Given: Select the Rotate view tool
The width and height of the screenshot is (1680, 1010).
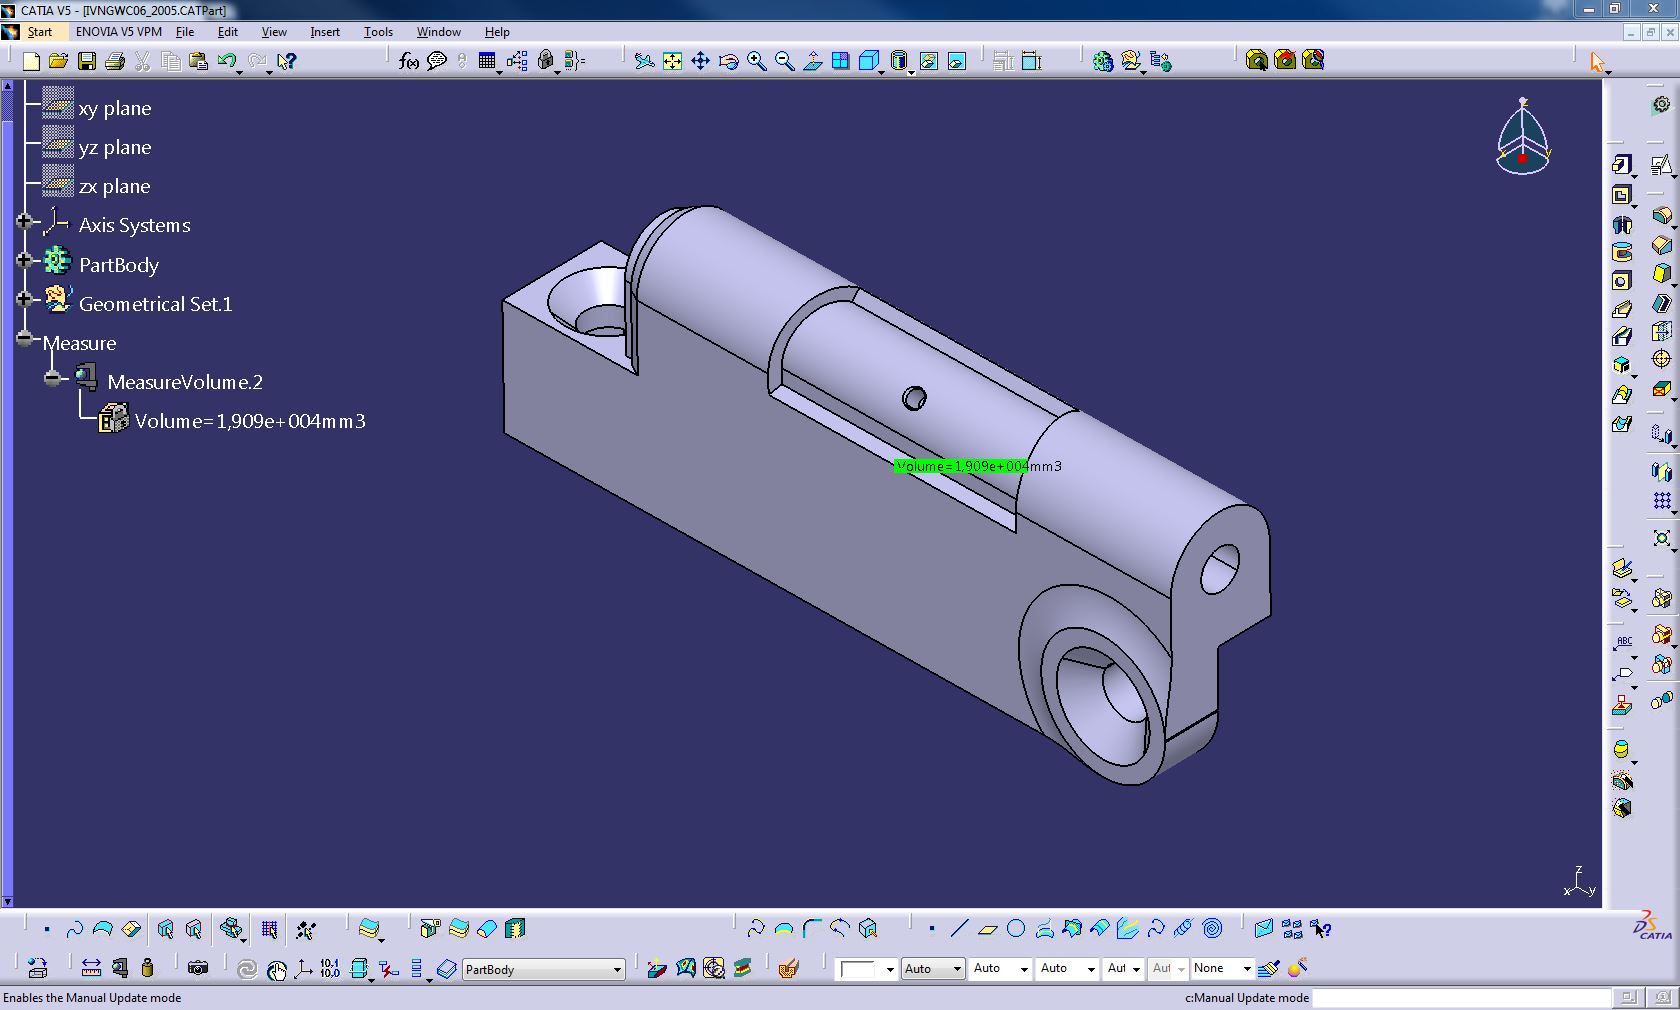Looking at the screenshot, I should (729, 61).
